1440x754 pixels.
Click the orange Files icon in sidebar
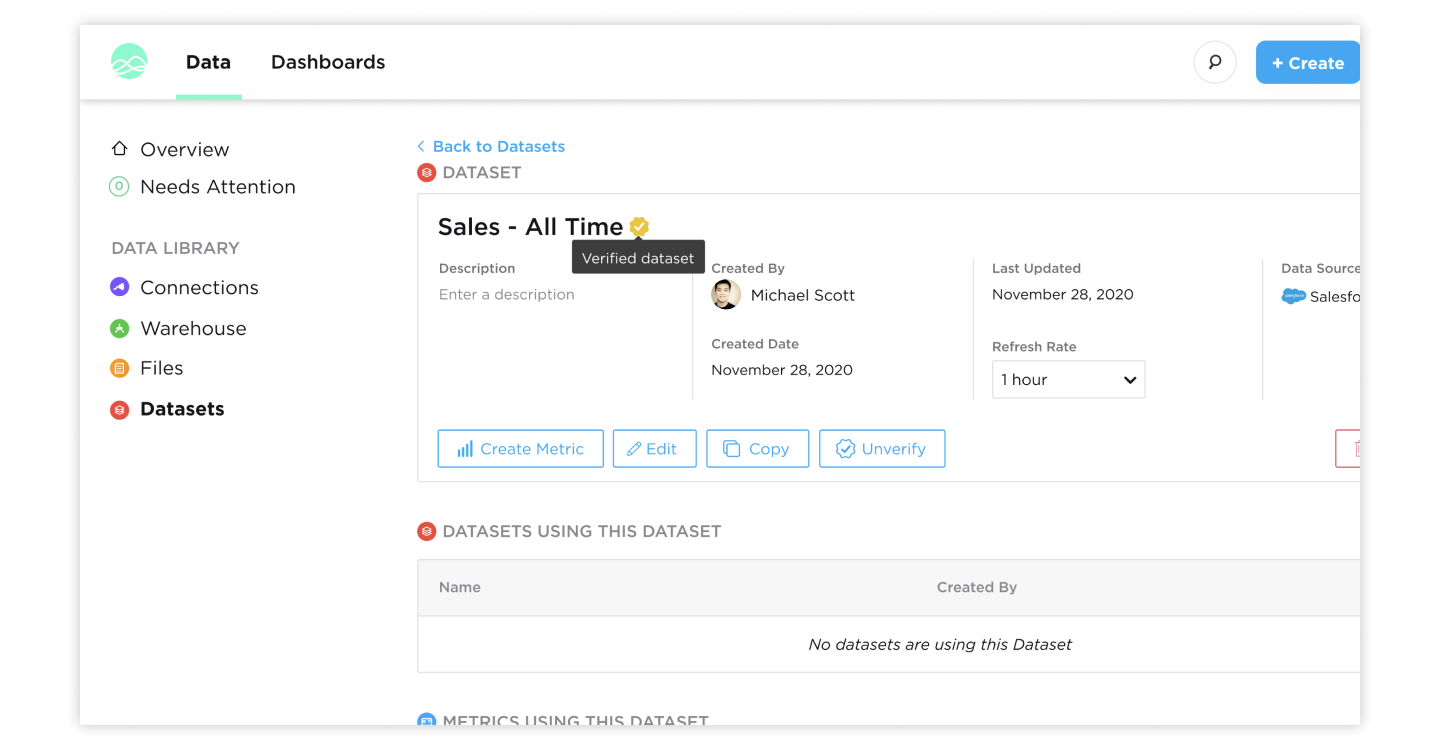point(119,369)
